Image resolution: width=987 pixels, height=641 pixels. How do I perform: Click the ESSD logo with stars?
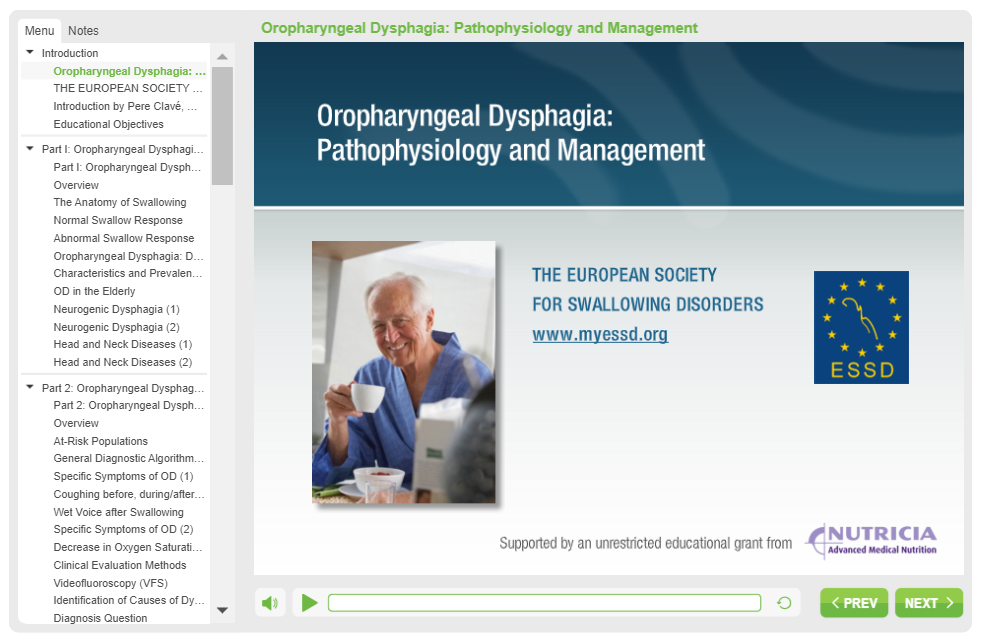(861, 327)
